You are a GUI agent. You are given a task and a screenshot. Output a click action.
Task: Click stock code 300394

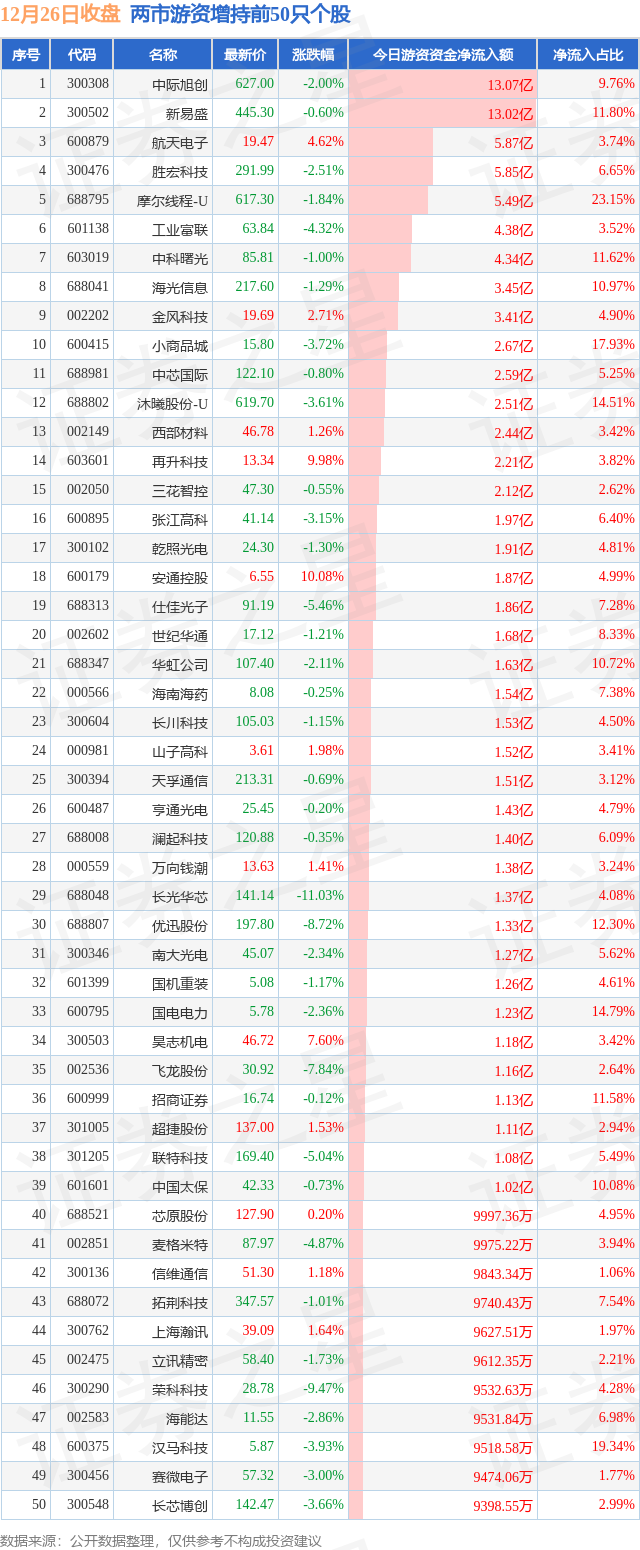tap(88, 780)
